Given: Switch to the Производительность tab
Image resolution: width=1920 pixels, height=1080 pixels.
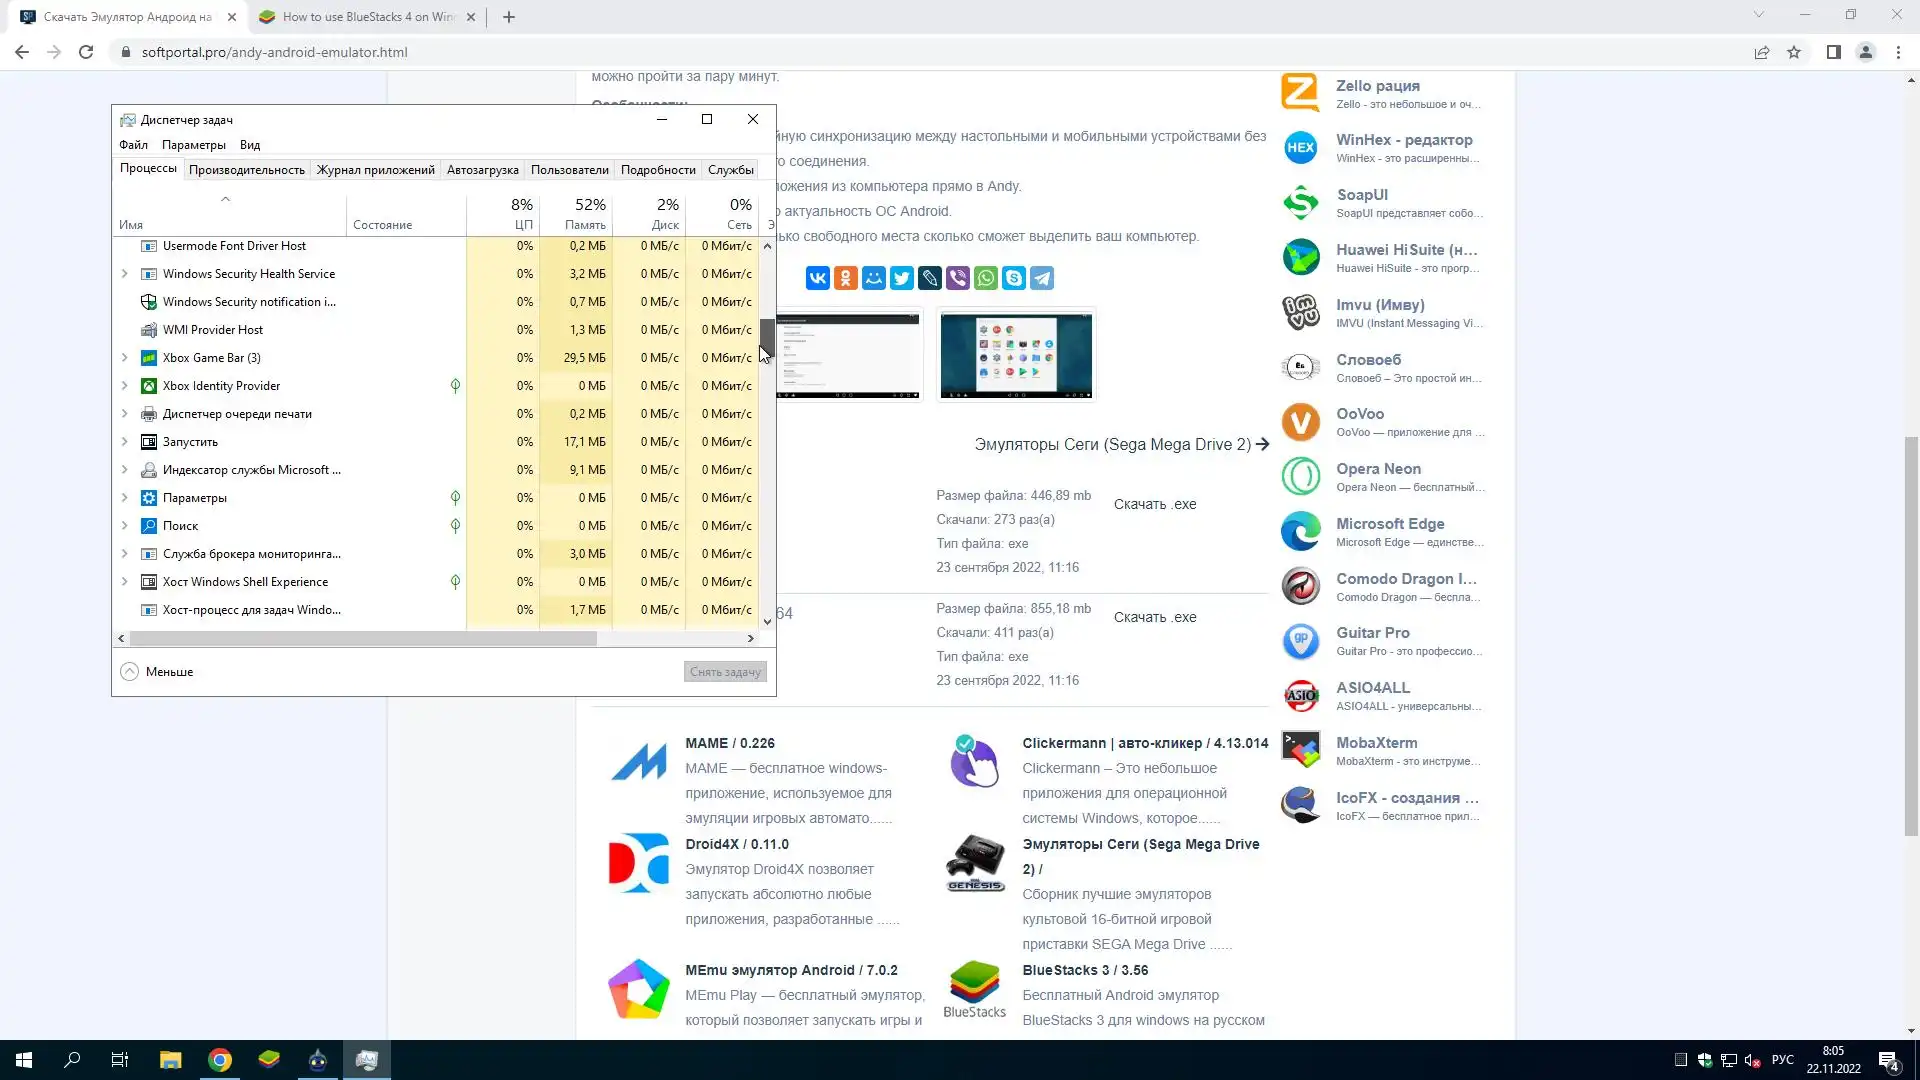Looking at the screenshot, I should pyautogui.click(x=246, y=170).
